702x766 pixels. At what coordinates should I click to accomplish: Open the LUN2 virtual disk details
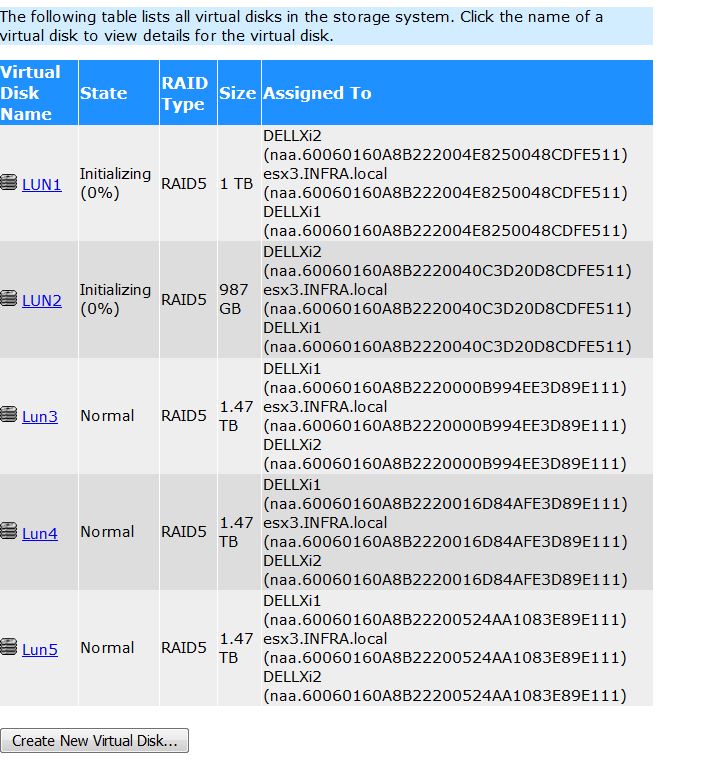(x=42, y=300)
